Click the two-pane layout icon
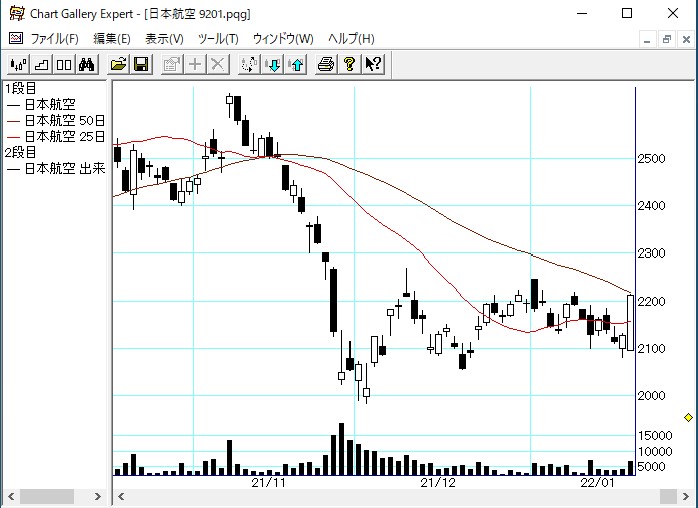This screenshot has height=508, width=698. tap(64, 65)
